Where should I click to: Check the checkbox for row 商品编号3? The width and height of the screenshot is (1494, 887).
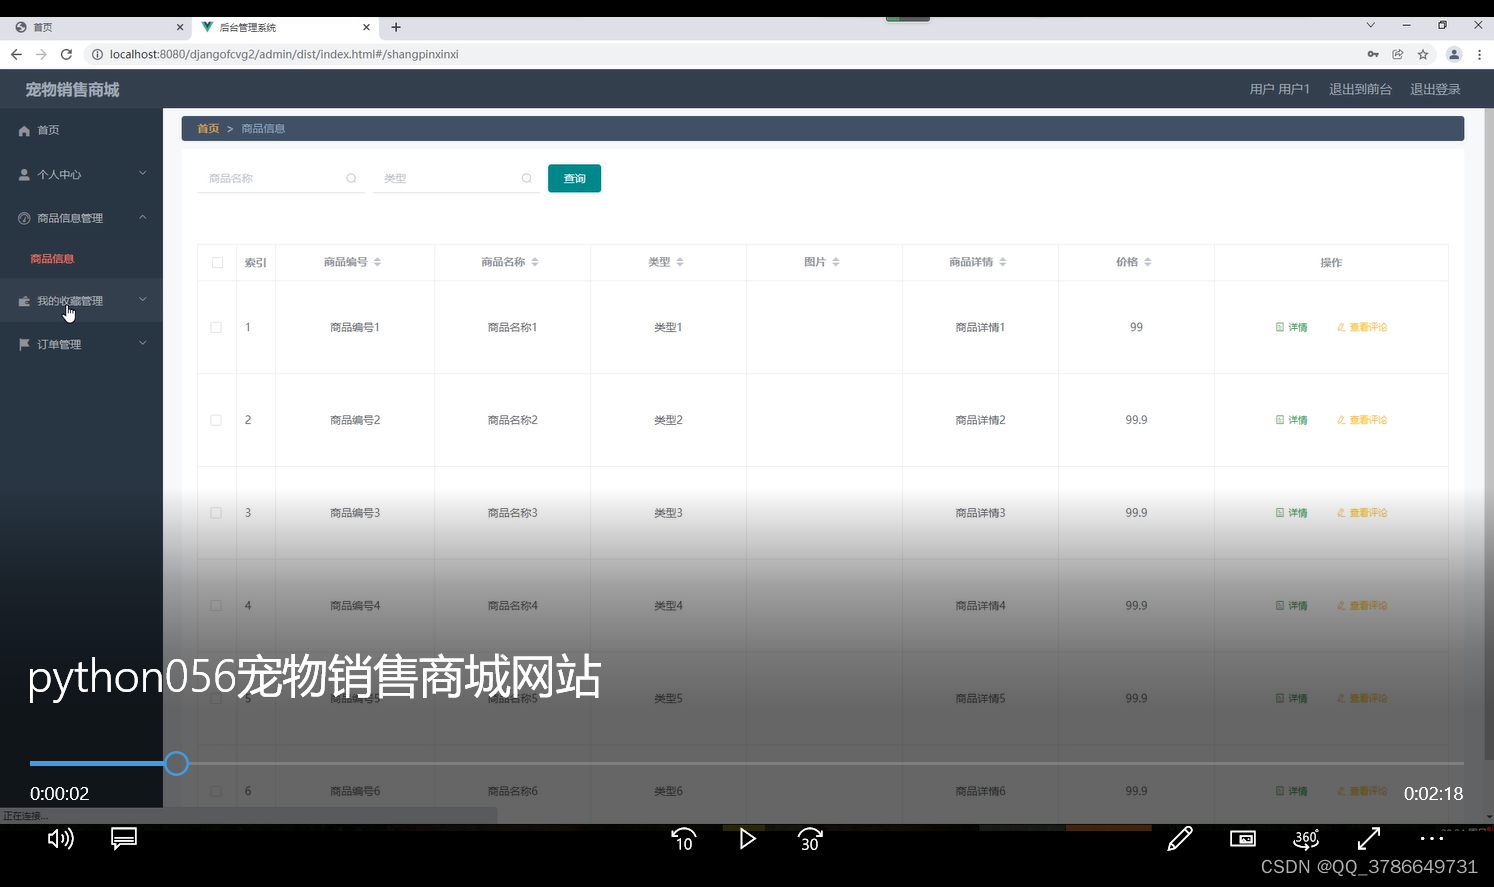[216, 513]
